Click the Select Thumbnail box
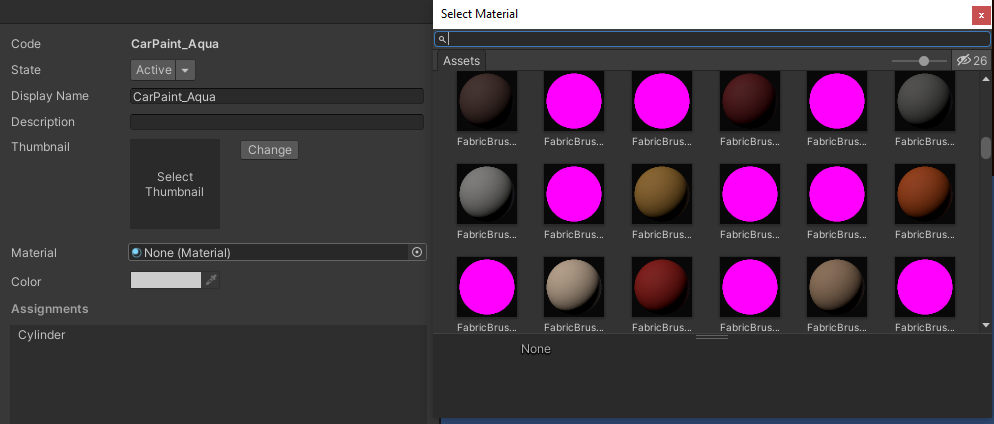The height and width of the screenshot is (424, 994). (175, 184)
